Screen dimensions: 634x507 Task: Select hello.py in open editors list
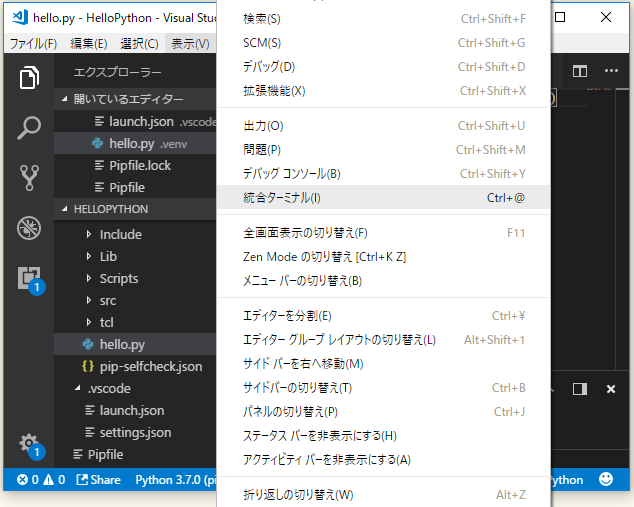pyautogui.click(x=135, y=144)
